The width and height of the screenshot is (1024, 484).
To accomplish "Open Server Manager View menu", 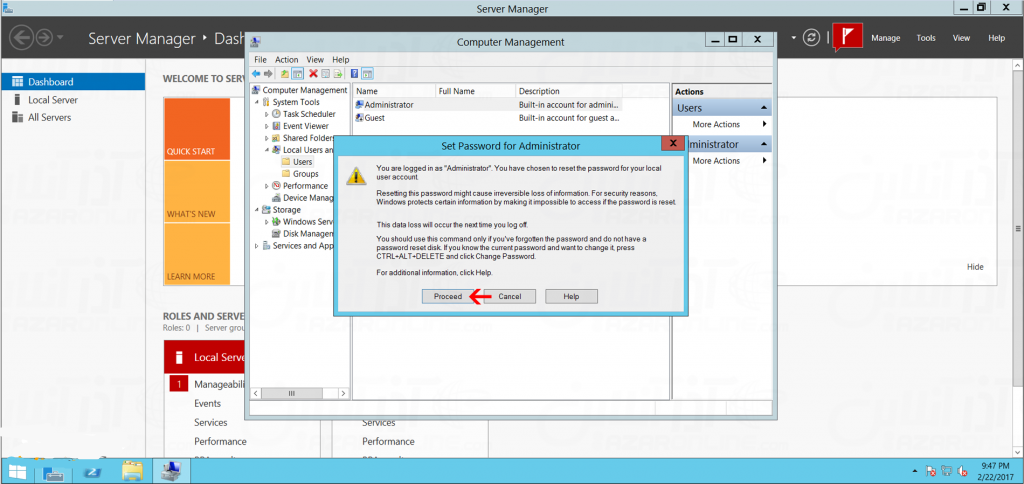I will click(x=961, y=38).
